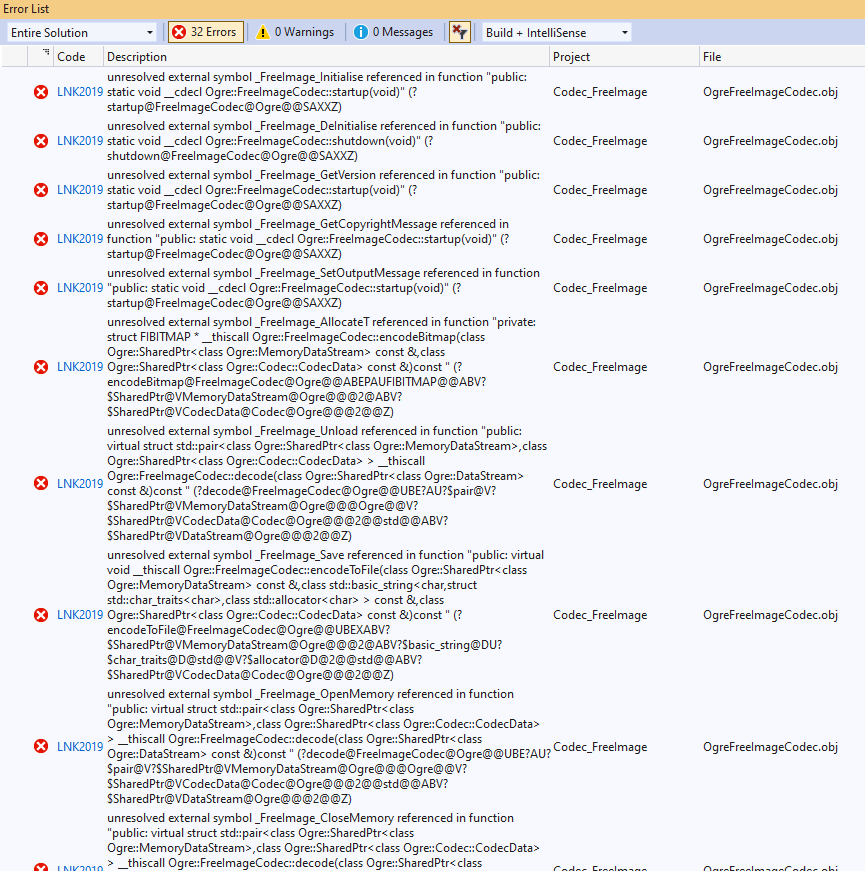Select the FreeImage_Initialise error description
Viewport: 865px width, 871px height.
point(317,92)
